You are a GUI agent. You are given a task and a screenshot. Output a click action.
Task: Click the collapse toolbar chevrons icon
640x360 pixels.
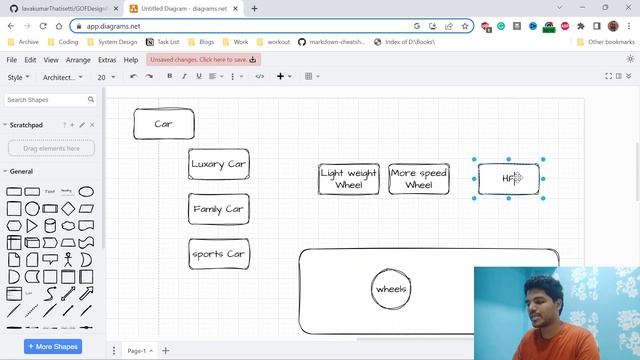click(629, 76)
